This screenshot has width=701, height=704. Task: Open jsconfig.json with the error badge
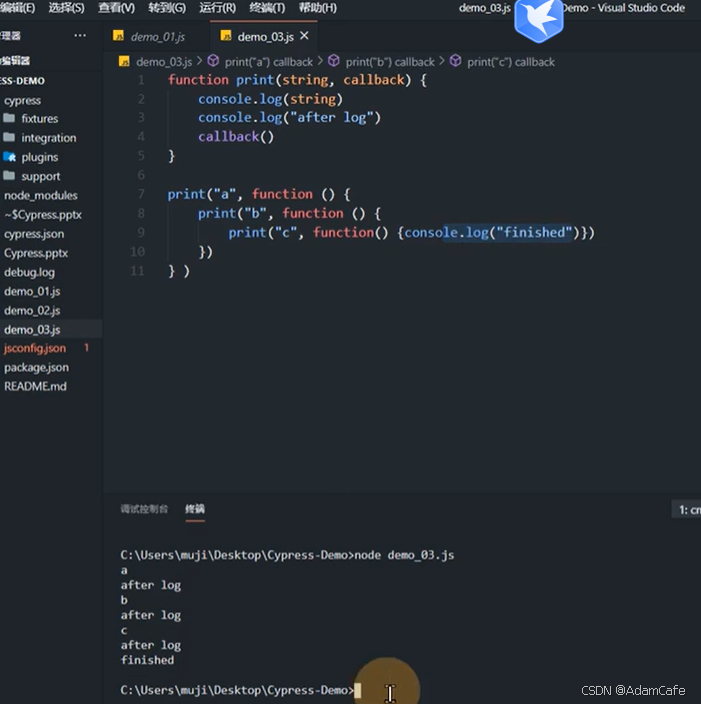tap(35, 348)
